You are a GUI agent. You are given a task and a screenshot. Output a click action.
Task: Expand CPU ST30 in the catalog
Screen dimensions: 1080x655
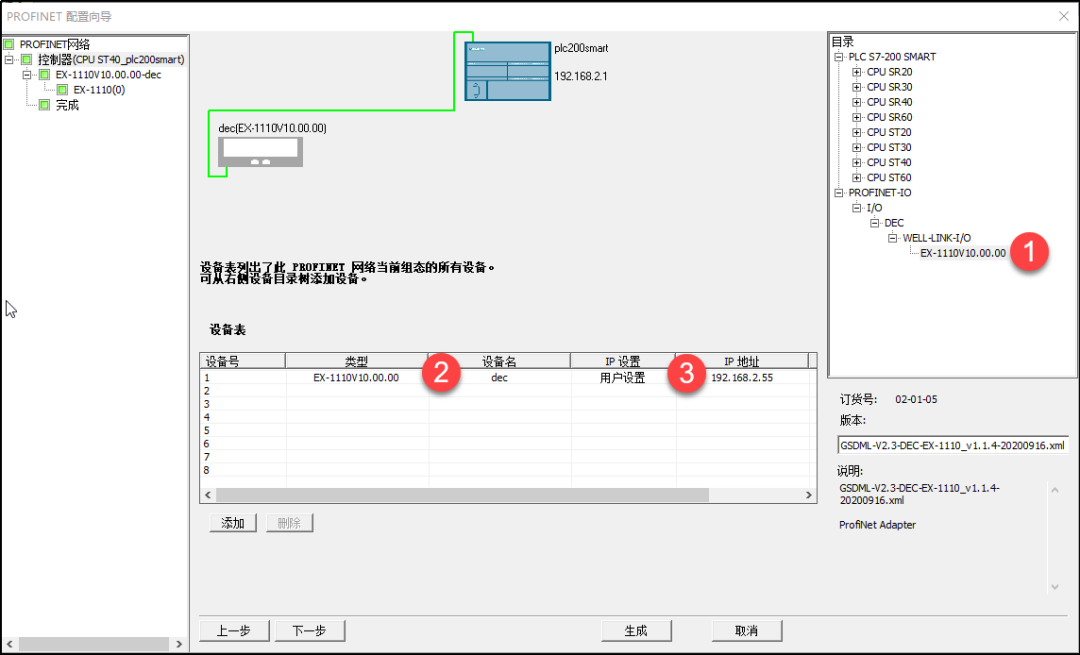click(x=856, y=147)
